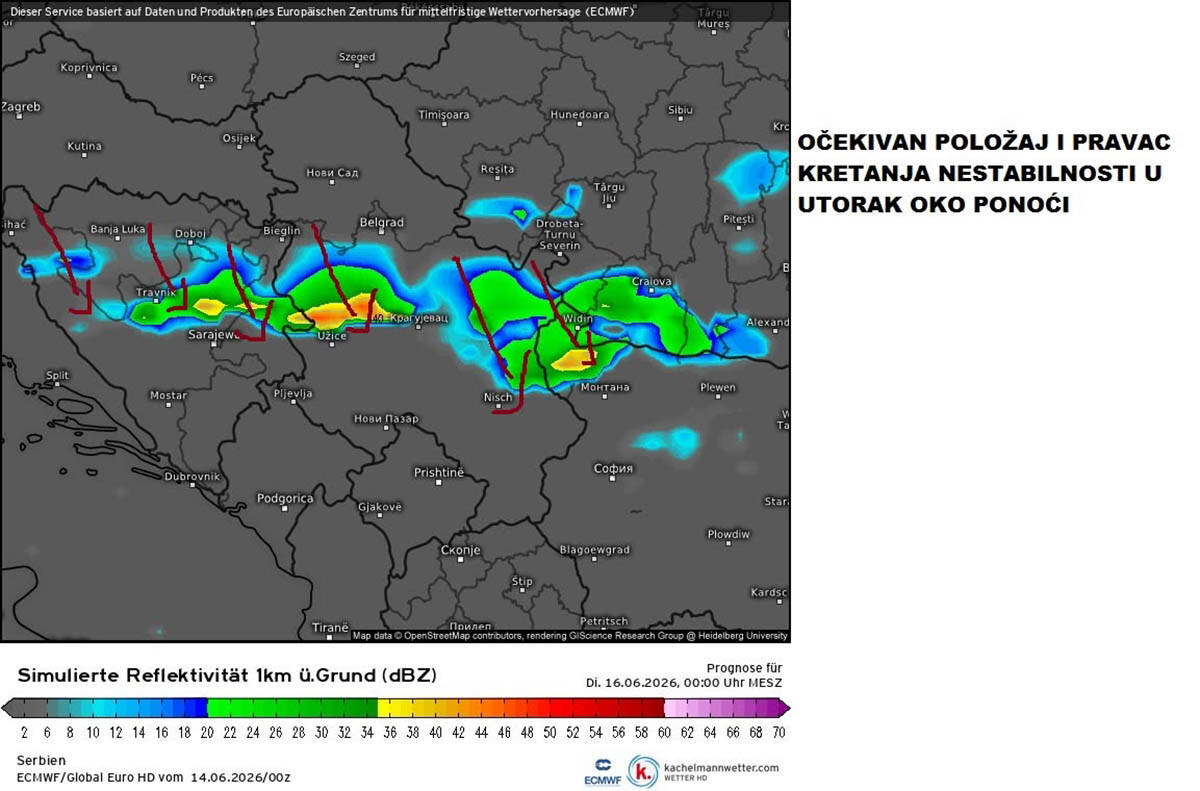The width and height of the screenshot is (1200, 791).
Task: Select the Pljevlja city label
Action: (293, 393)
